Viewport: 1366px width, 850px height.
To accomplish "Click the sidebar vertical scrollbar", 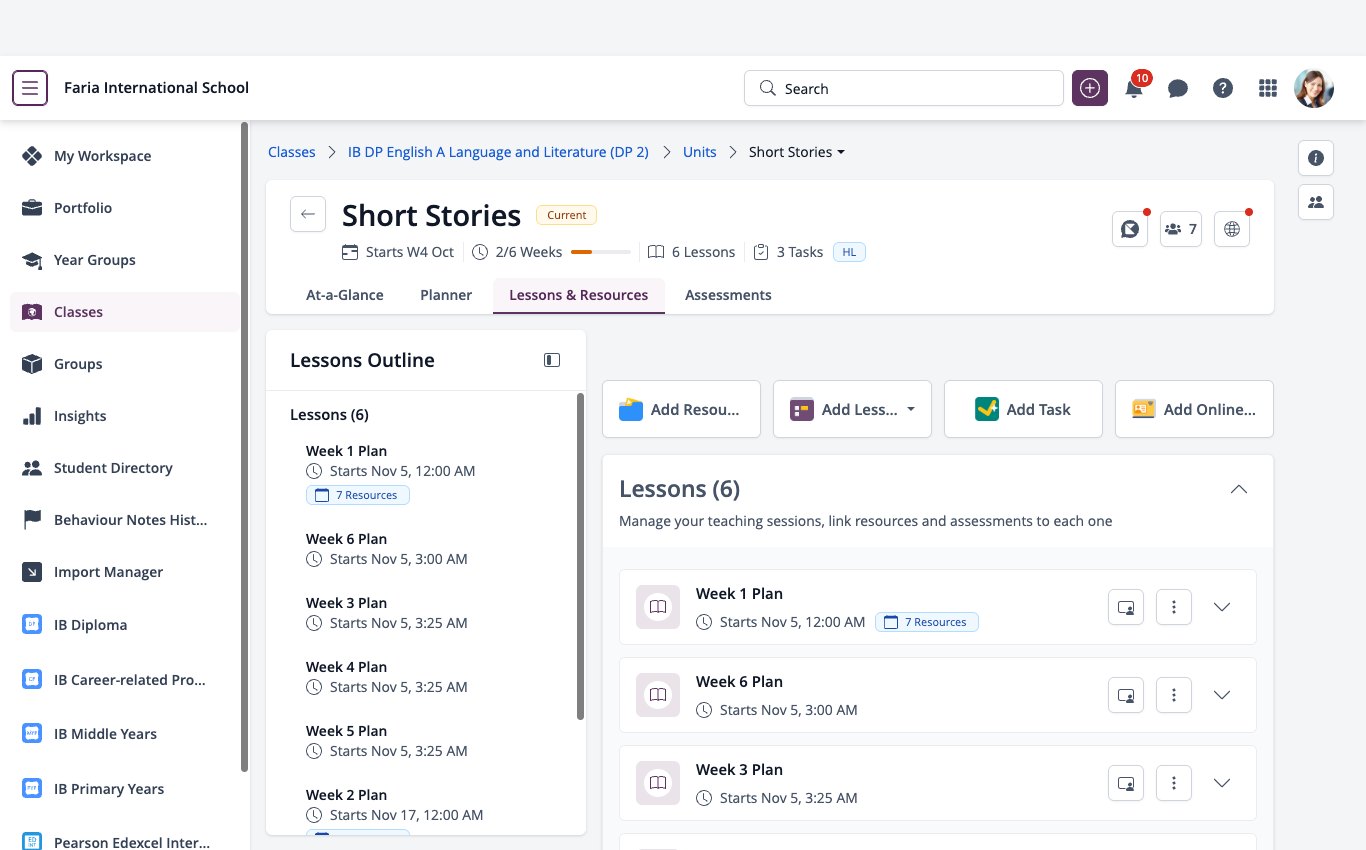I will [245, 447].
